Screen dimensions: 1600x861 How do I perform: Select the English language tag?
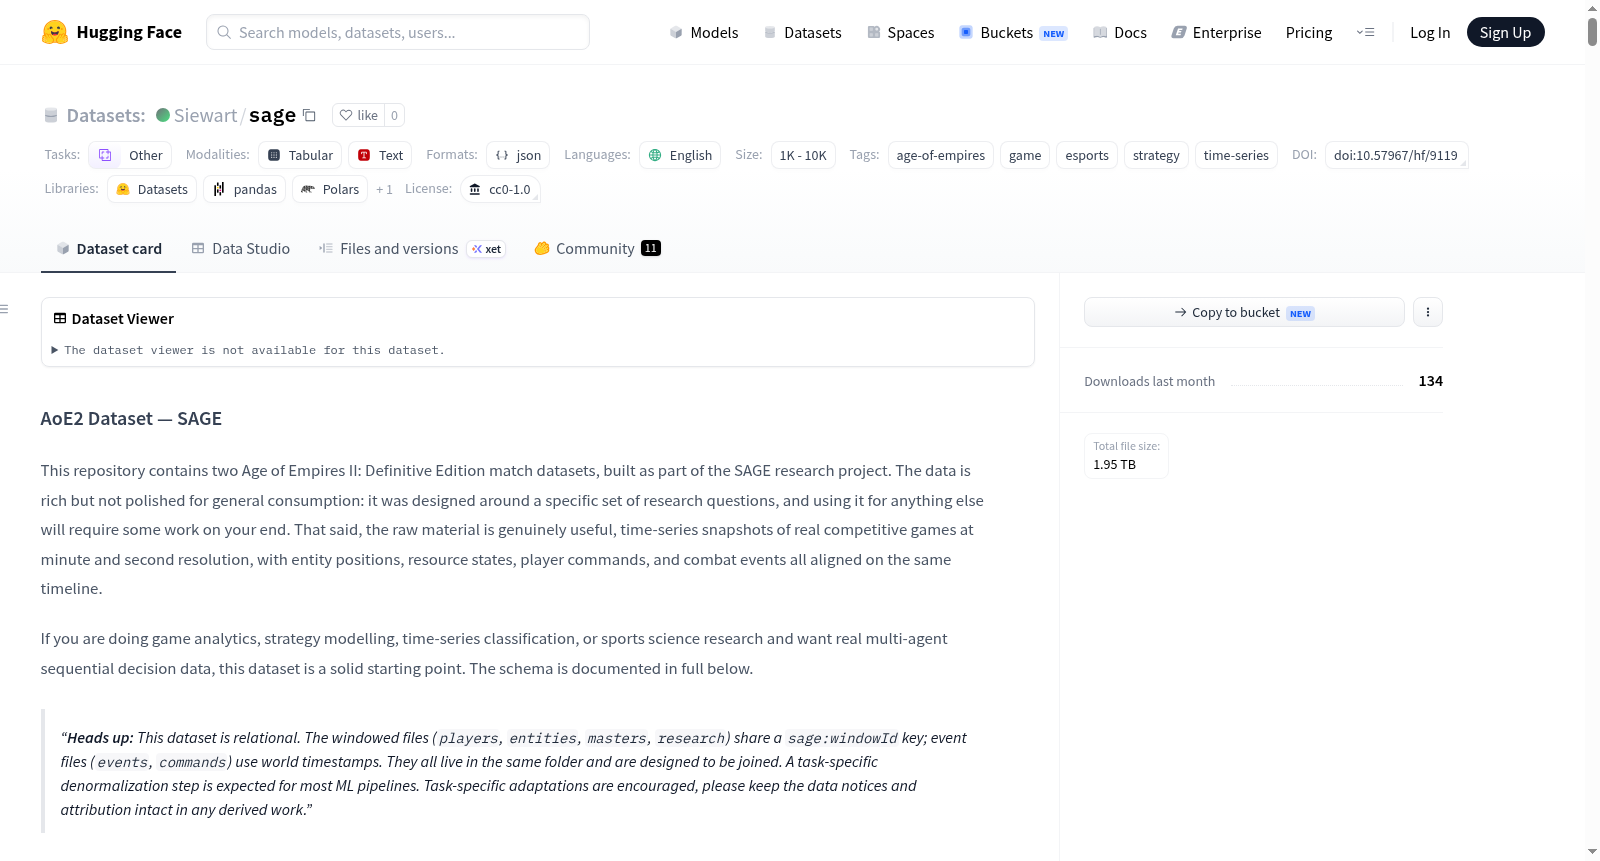pos(680,155)
